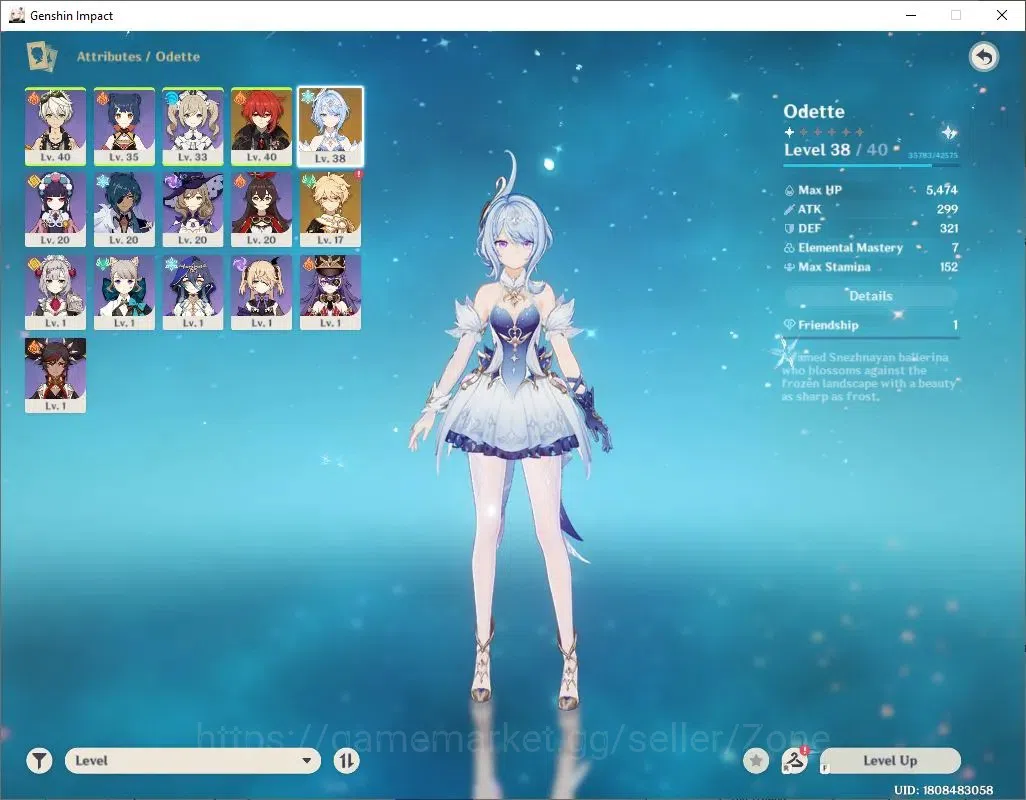Click the Genshin Impact title bar icon
This screenshot has height=800, width=1026.
click(x=17, y=15)
